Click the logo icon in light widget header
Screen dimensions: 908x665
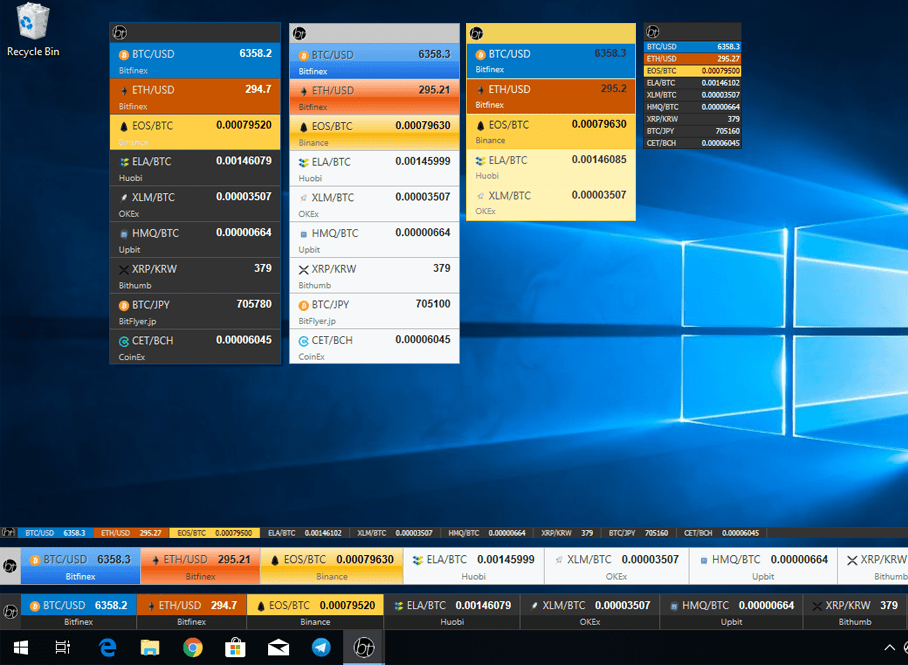pos(299,33)
